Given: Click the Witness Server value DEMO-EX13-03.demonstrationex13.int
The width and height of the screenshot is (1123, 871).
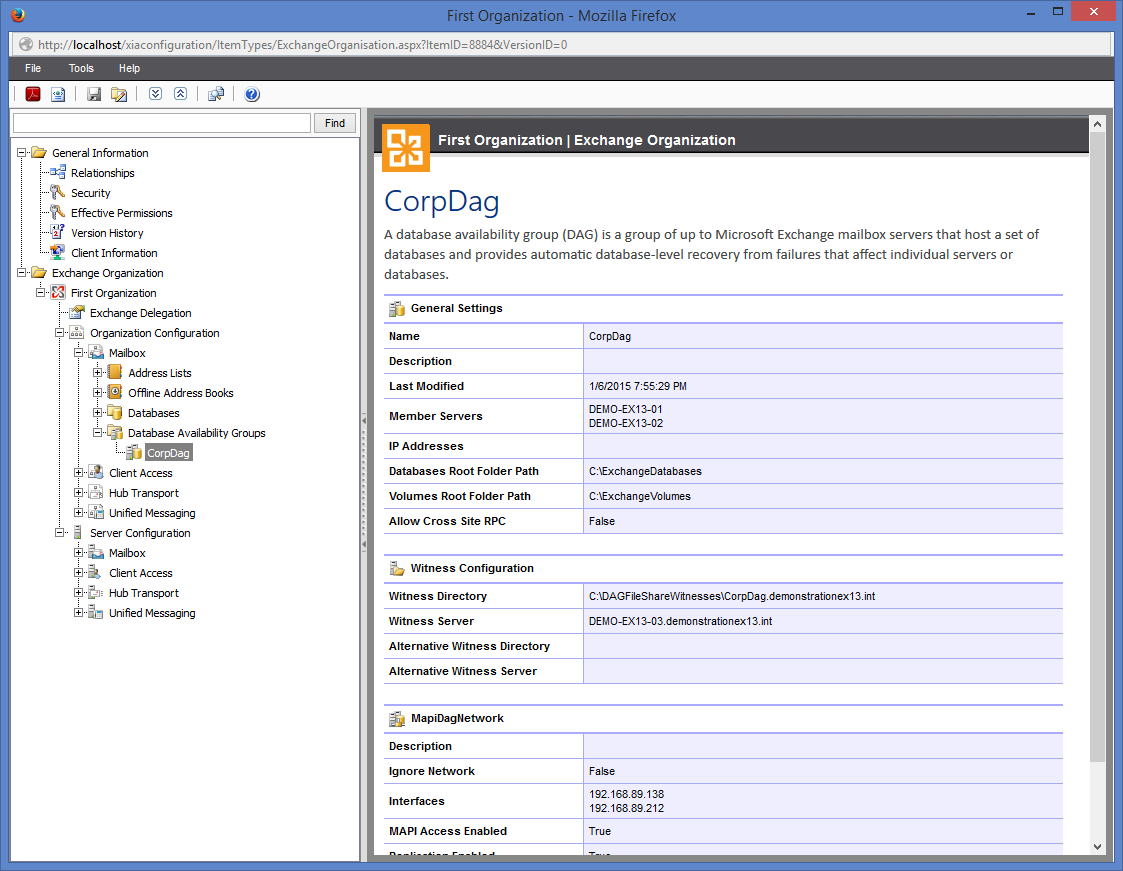Looking at the screenshot, I should pyautogui.click(x=680, y=621).
